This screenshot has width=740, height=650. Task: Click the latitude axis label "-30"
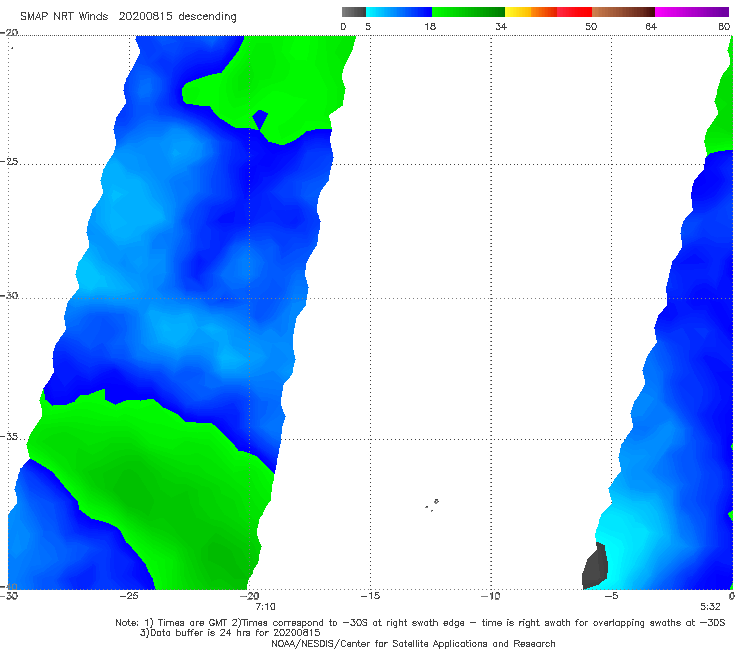click(9, 295)
